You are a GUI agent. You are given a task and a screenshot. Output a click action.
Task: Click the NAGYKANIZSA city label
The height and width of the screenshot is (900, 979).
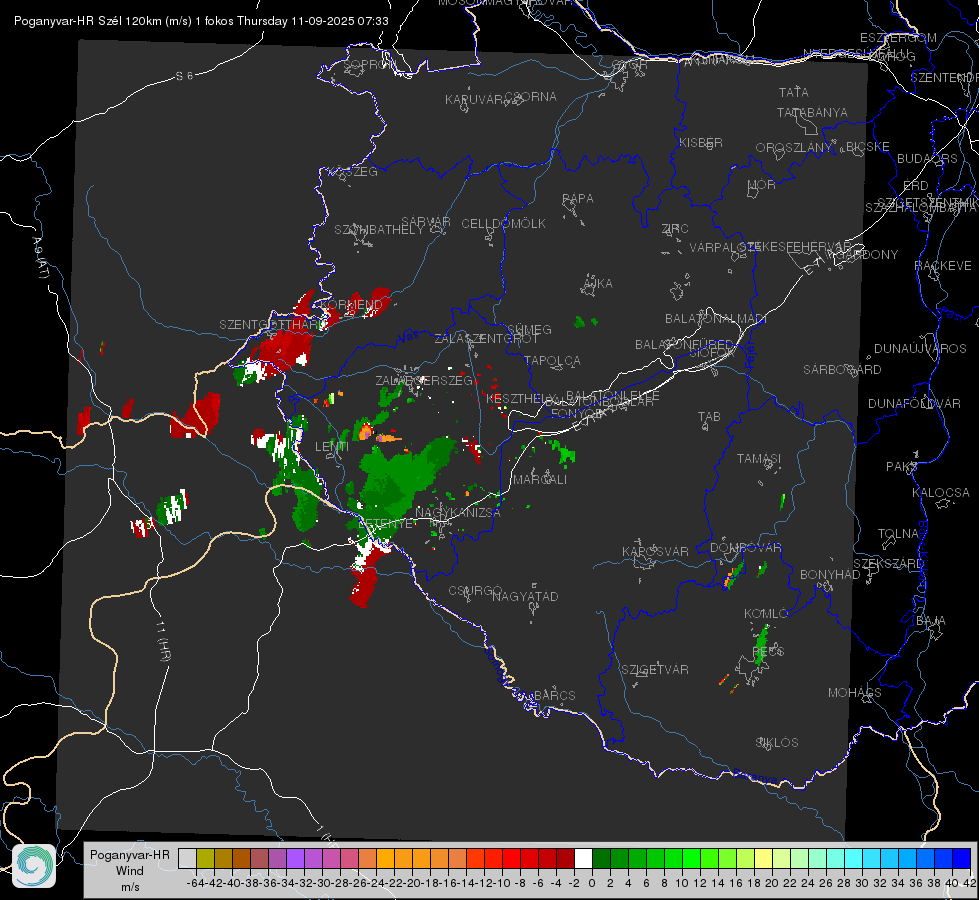(458, 513)
